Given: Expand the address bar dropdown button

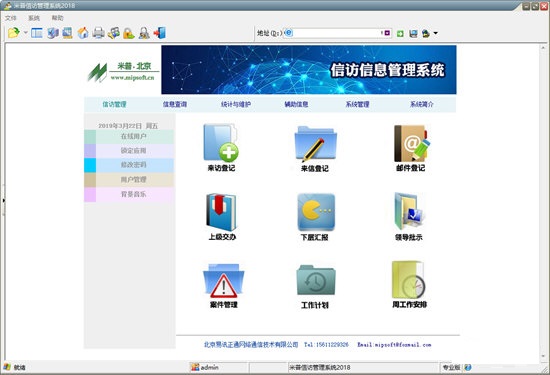Looking at the screenshot, I should [x=386, y=33].
